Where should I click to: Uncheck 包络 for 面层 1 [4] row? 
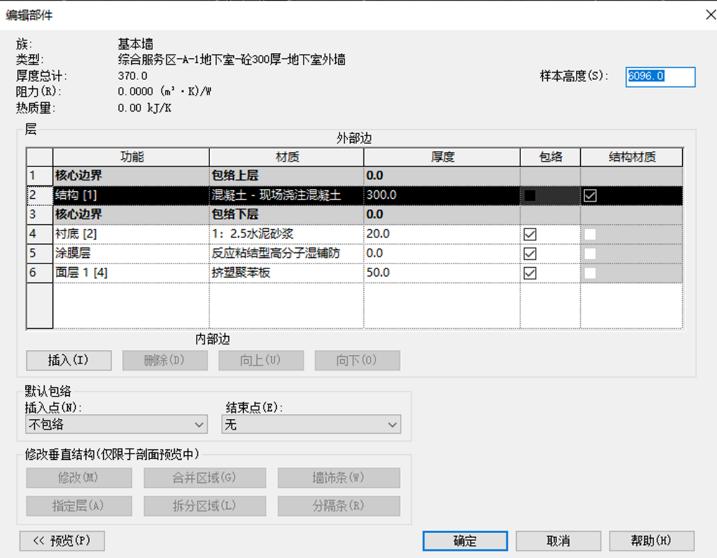(x=530, y=273)
